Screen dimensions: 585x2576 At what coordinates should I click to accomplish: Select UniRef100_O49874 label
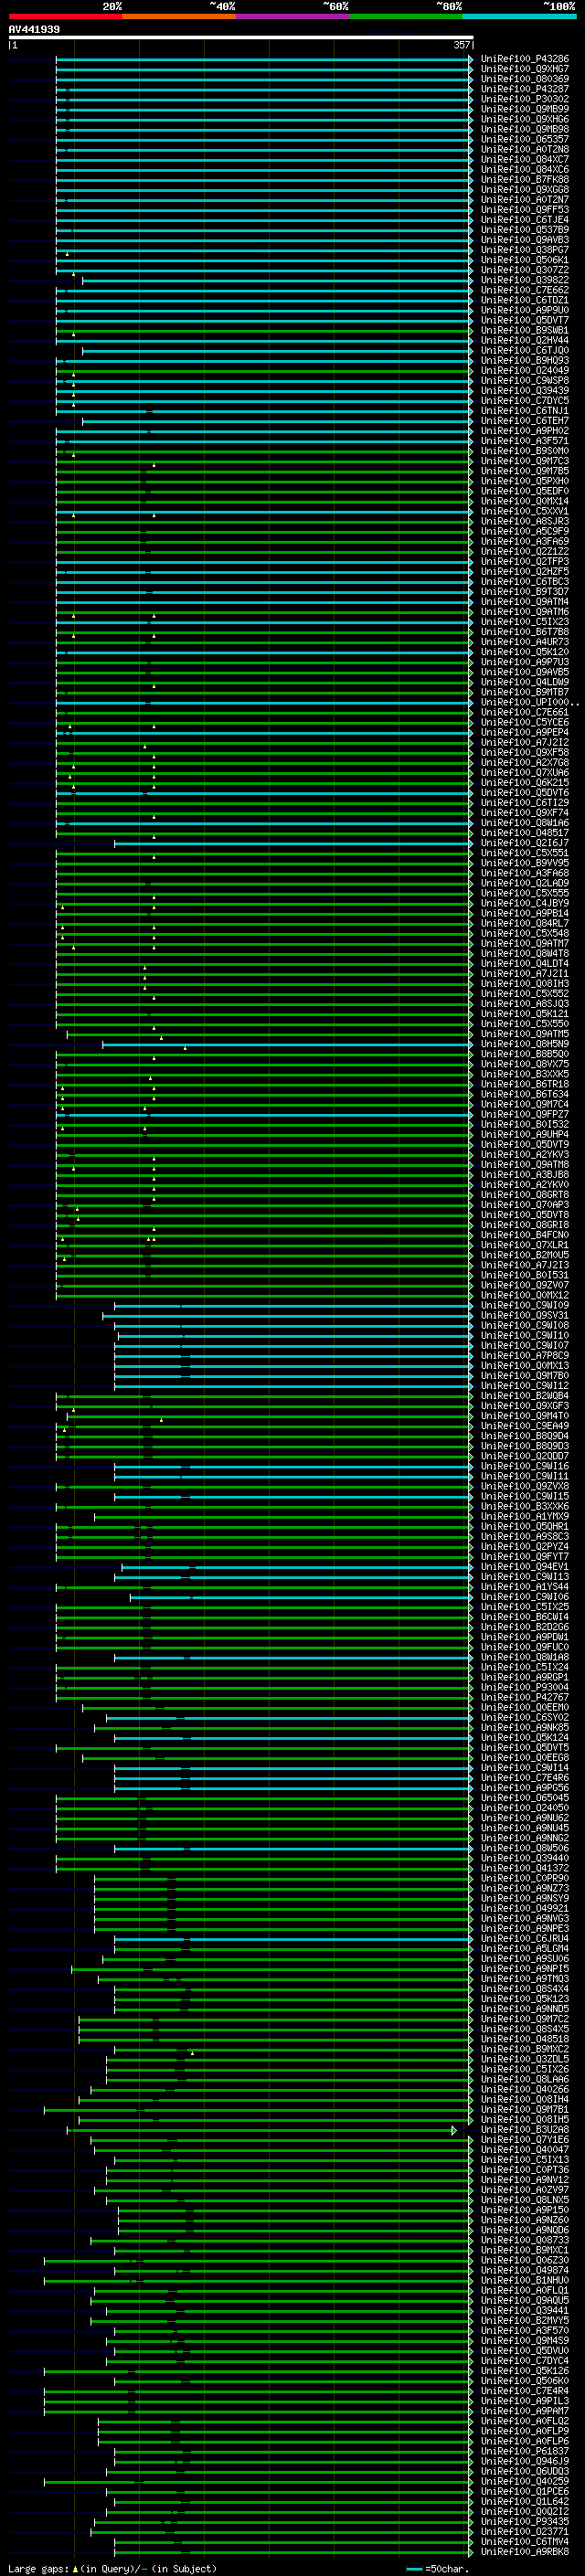pos(525,2270)
